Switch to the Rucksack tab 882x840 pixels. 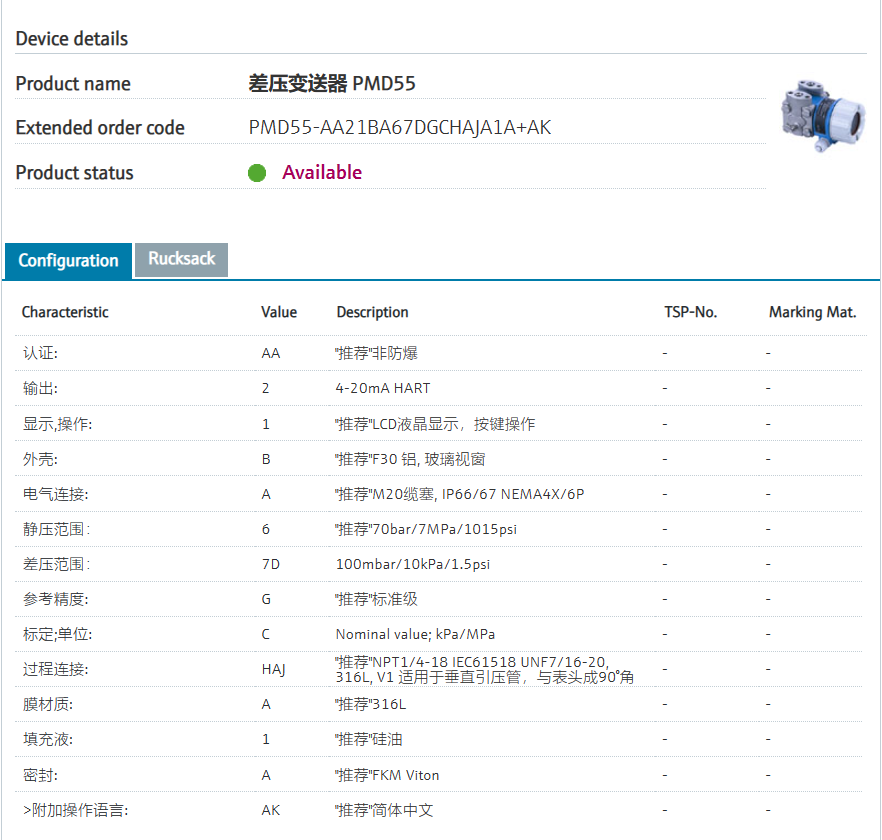tap(181, 259)
